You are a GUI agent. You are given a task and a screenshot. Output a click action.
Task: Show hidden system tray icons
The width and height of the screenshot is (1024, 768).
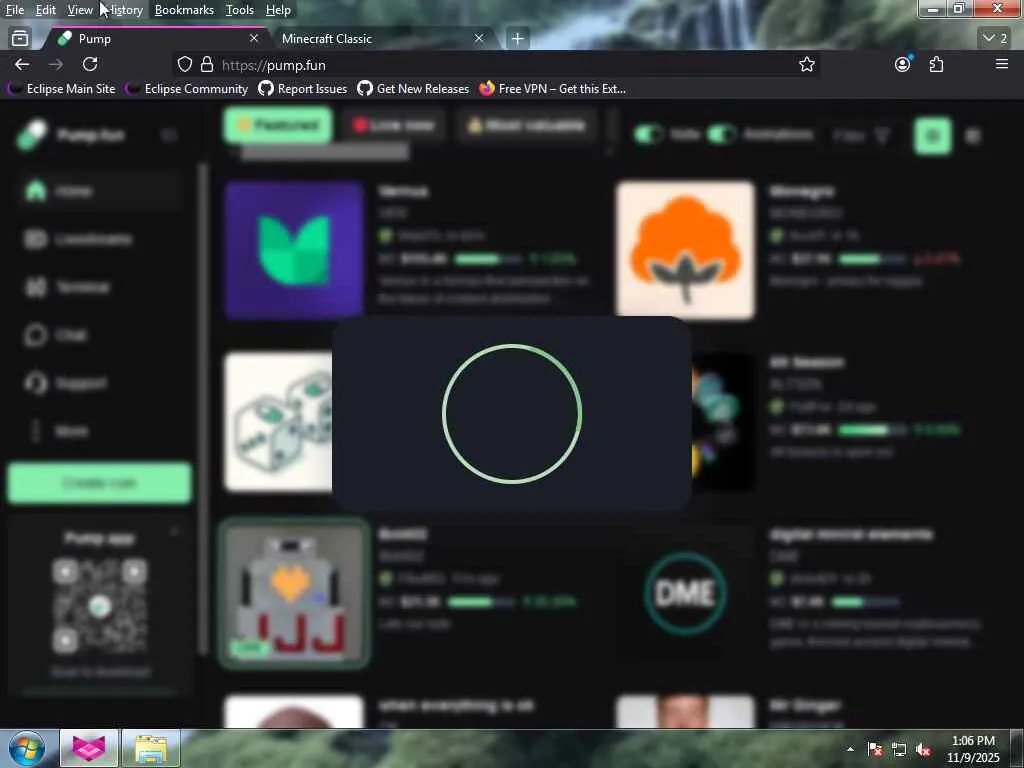[x=850, y=749]
